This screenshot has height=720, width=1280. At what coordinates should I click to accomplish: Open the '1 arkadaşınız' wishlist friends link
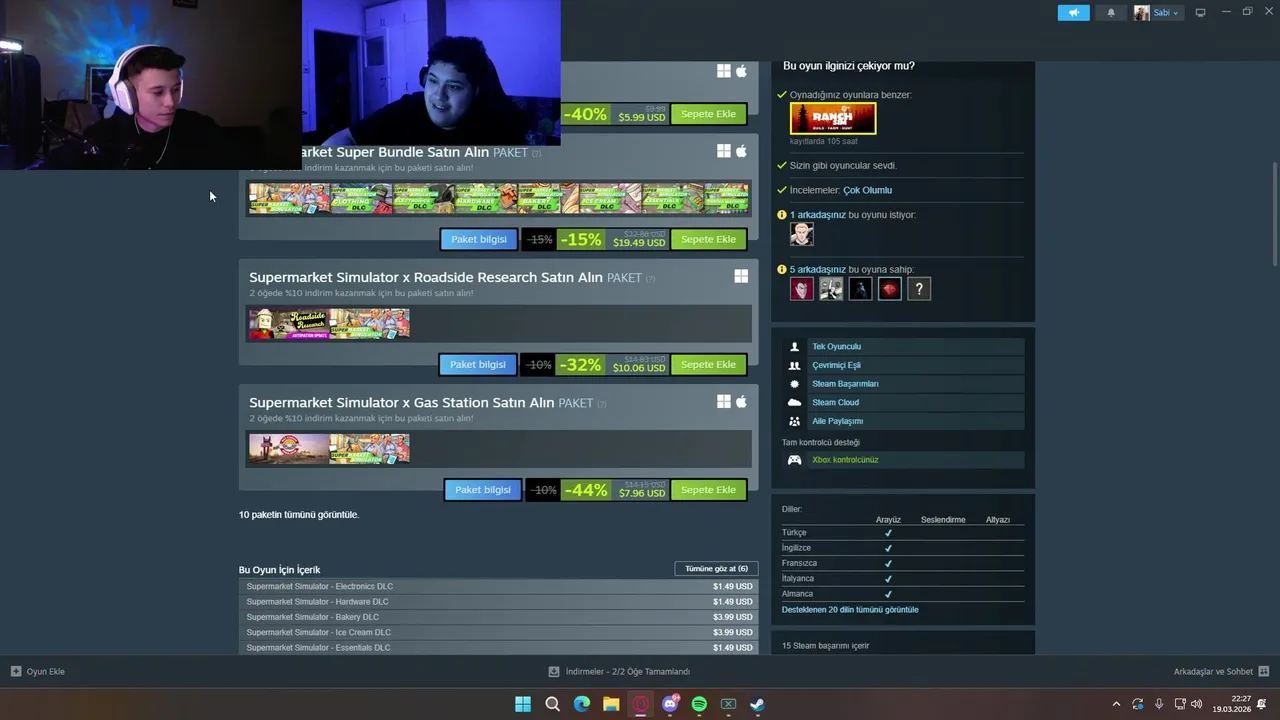point(817,215)
